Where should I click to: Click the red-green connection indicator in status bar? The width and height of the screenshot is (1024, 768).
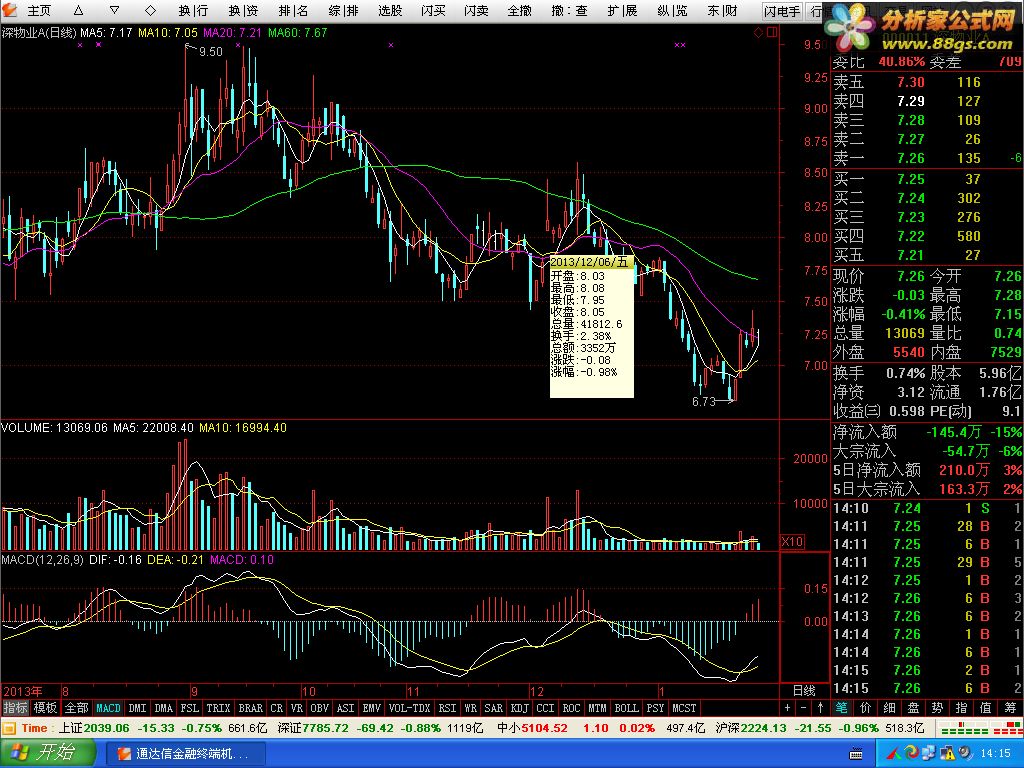pyautogui.click(x=980, y=728)
